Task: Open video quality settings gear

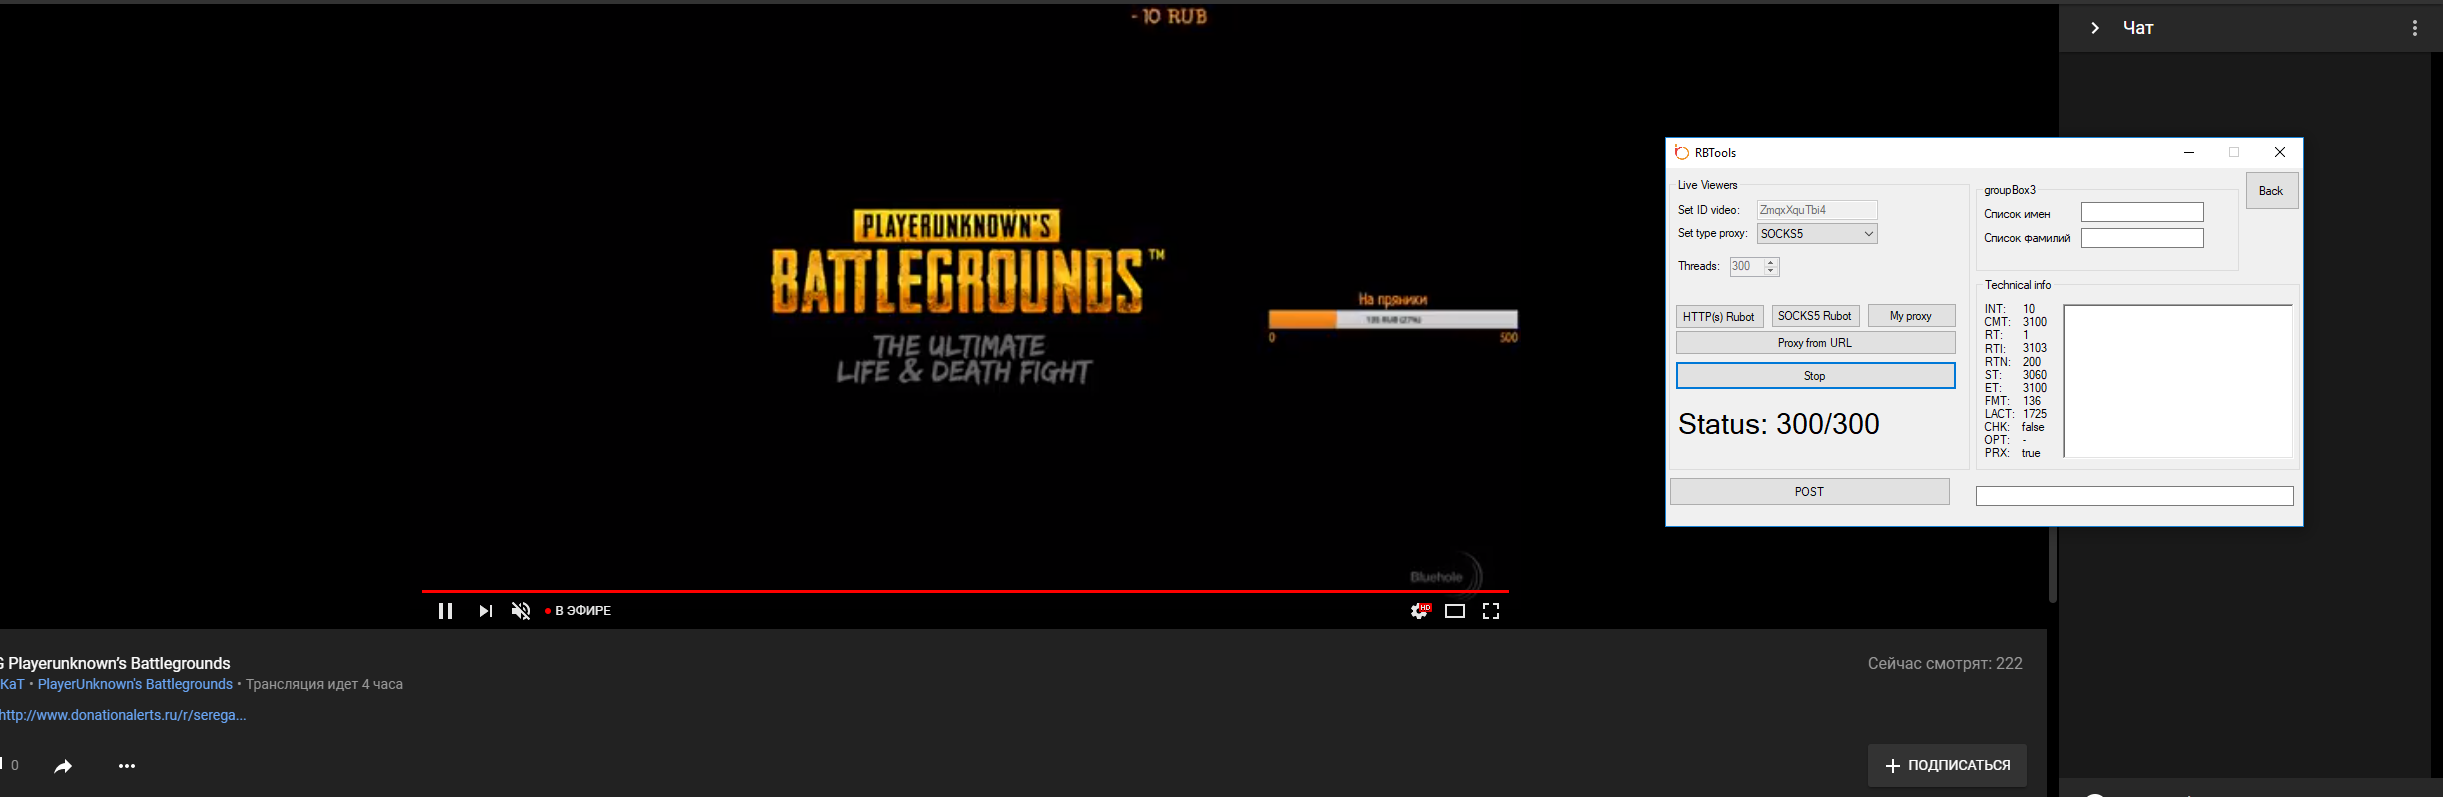Action: 1419,611
